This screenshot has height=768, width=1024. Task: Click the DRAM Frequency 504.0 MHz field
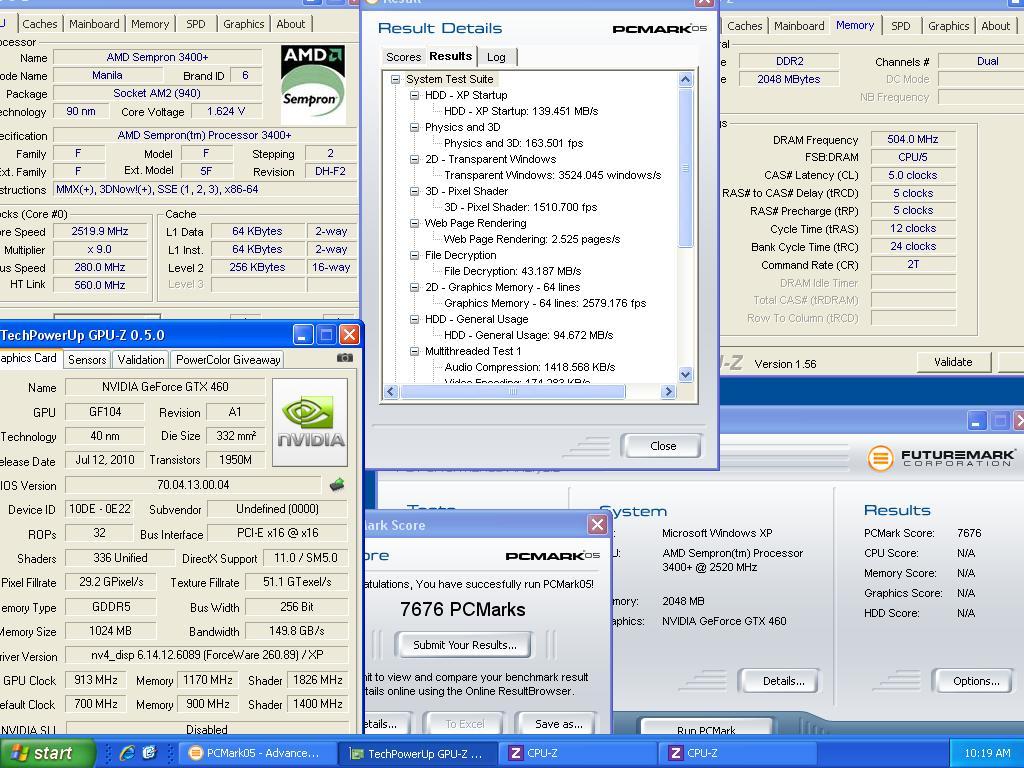pyautogui.click(x=912, y=139)
